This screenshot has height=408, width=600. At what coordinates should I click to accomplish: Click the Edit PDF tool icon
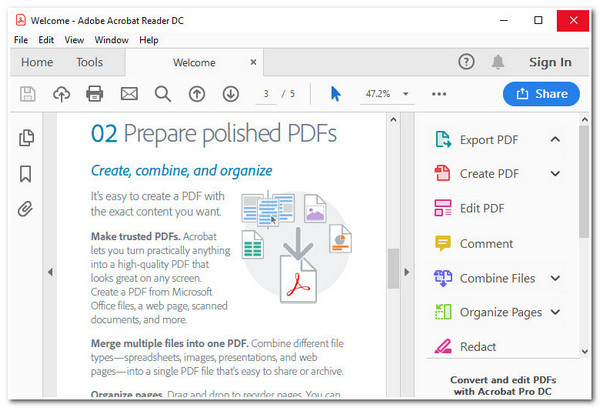(x=443, y=208)
